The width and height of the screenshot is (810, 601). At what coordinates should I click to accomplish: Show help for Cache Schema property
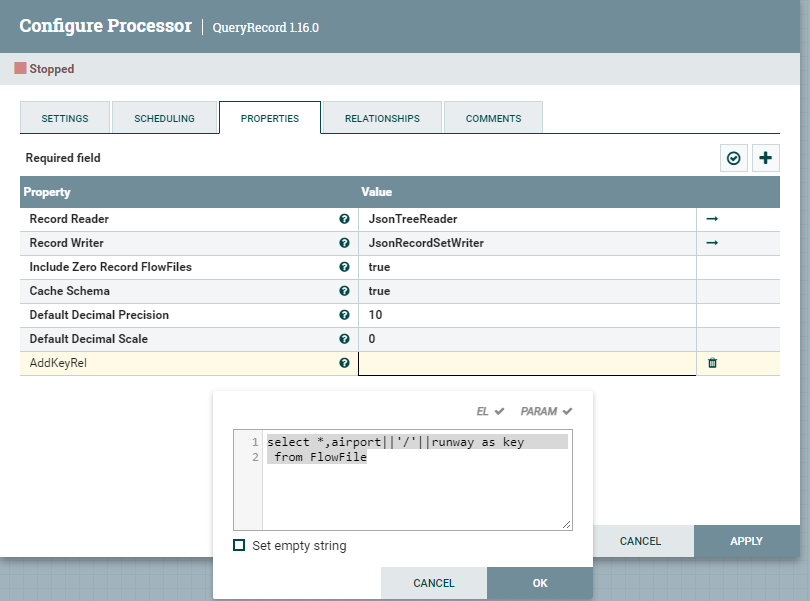pyautogui.click(x=344, y=291)
